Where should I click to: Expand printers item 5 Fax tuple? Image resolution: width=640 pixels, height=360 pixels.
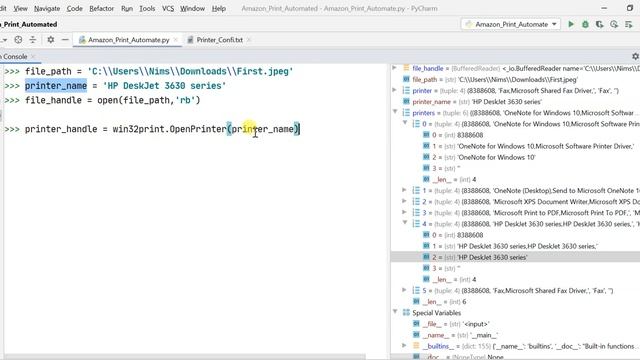[405, 290]
